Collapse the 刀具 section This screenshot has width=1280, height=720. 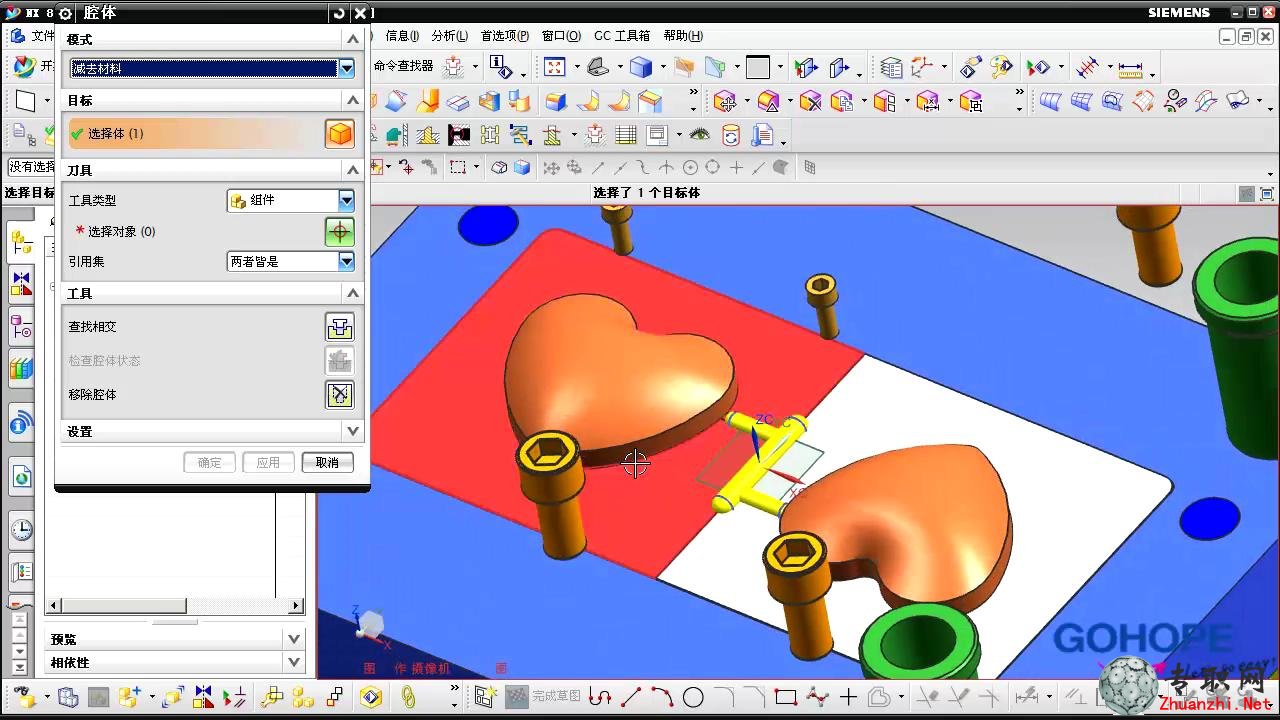tap(353, 170)
